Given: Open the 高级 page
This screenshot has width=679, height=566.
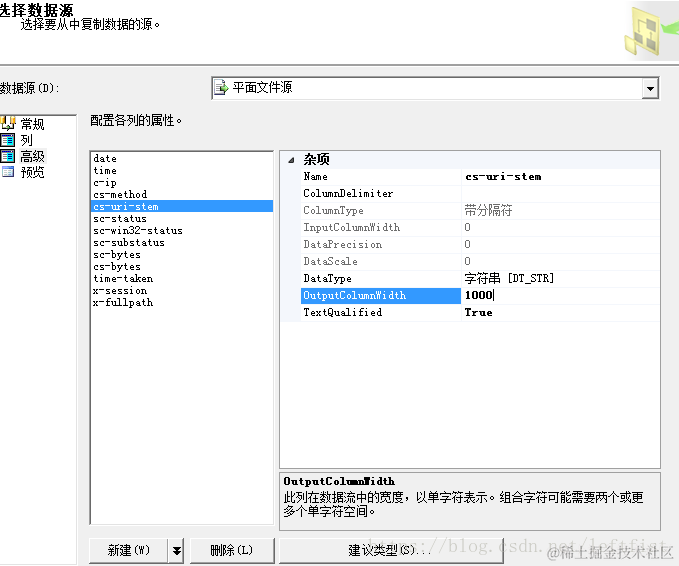Looking at the screenshot, I should (32, 156).
